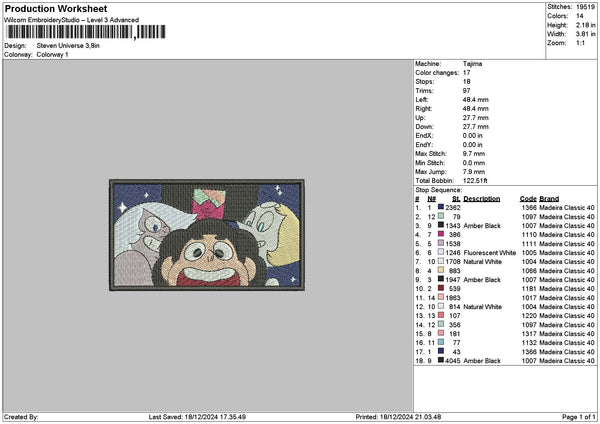This screenshot has width=600, height=424.
Task: Select the Fluorescent White swatch in stop 6
Action: (x=441, y=252)
